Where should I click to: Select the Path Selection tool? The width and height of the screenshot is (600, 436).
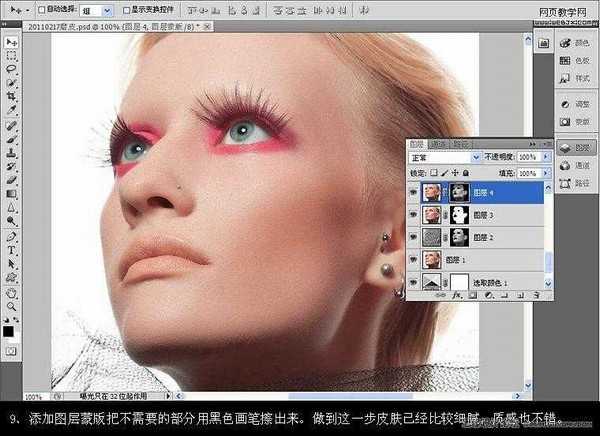pyautogui.click(x=11, y=264)
